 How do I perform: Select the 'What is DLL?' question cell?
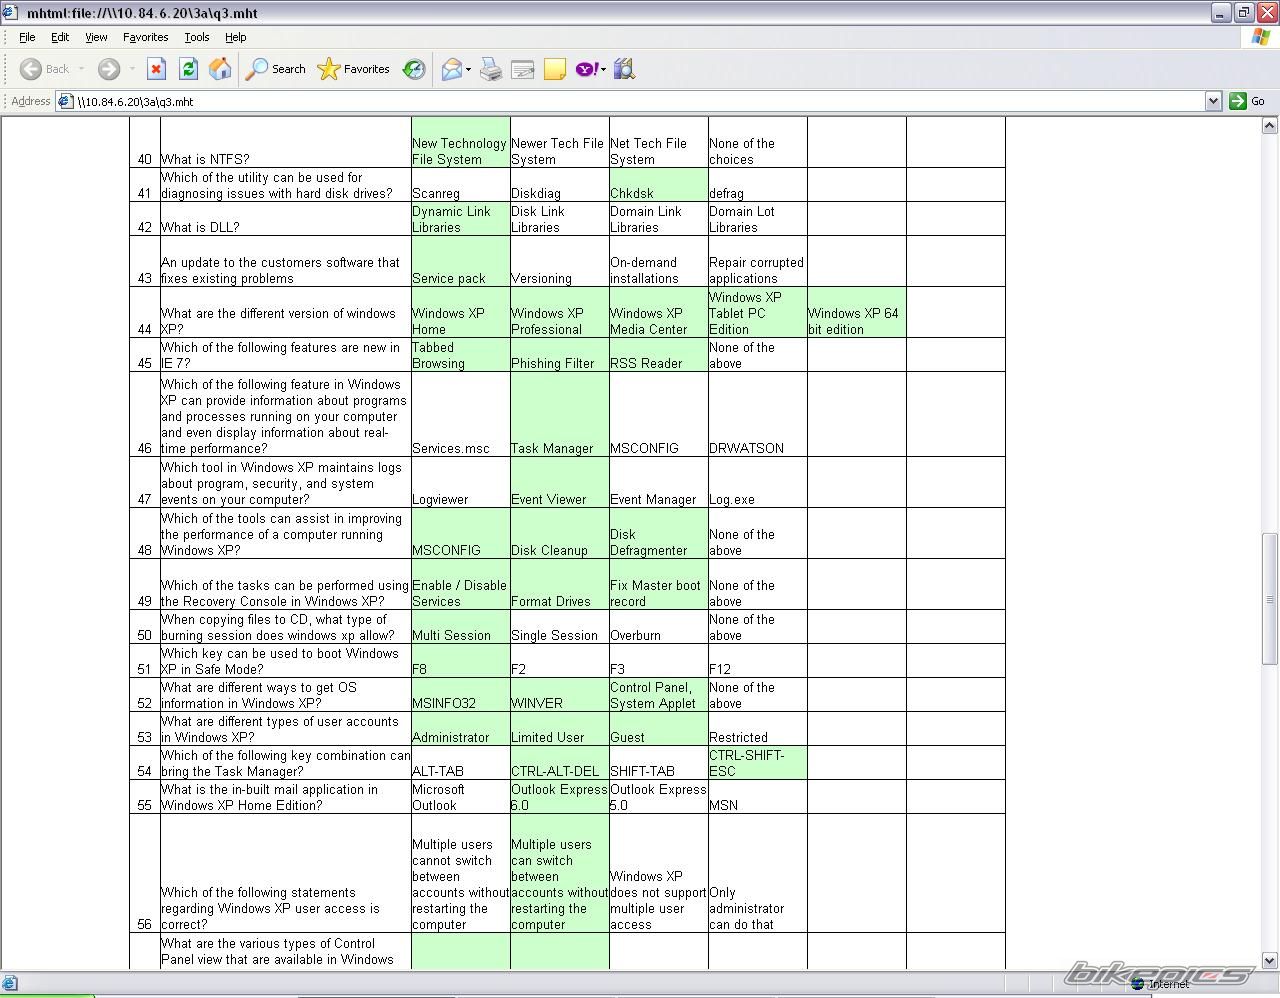(x=285, y=219)
